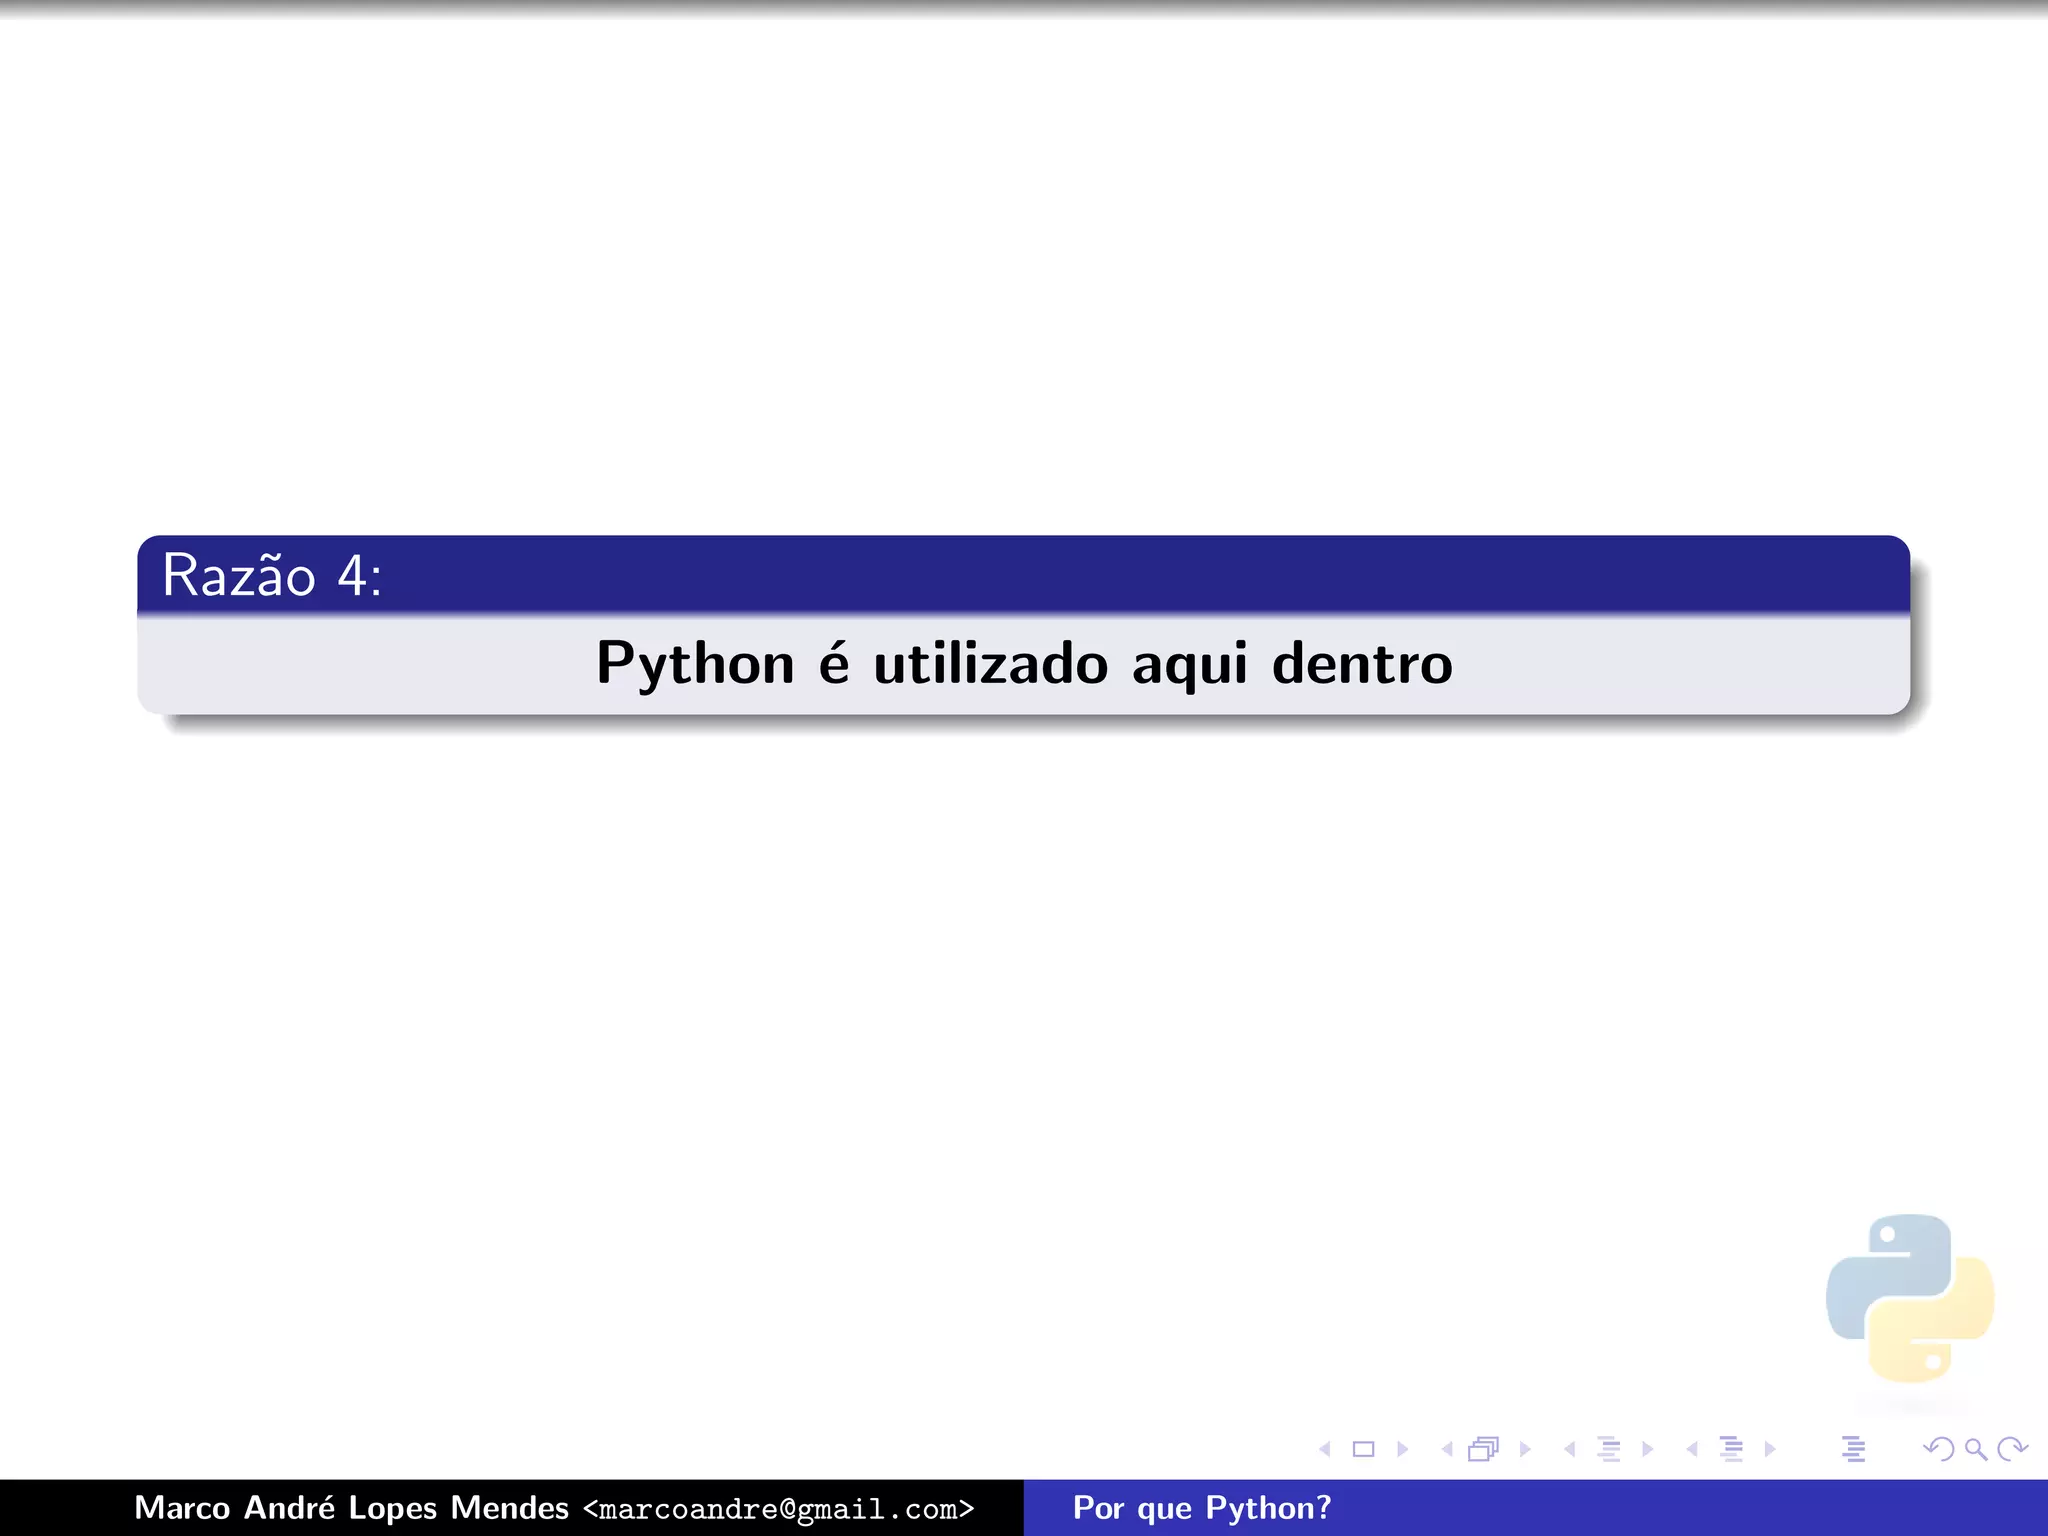Click author name Marco André Lopes Mendes
Screen dimensions: 2048x1536
tap(352, 1508)
